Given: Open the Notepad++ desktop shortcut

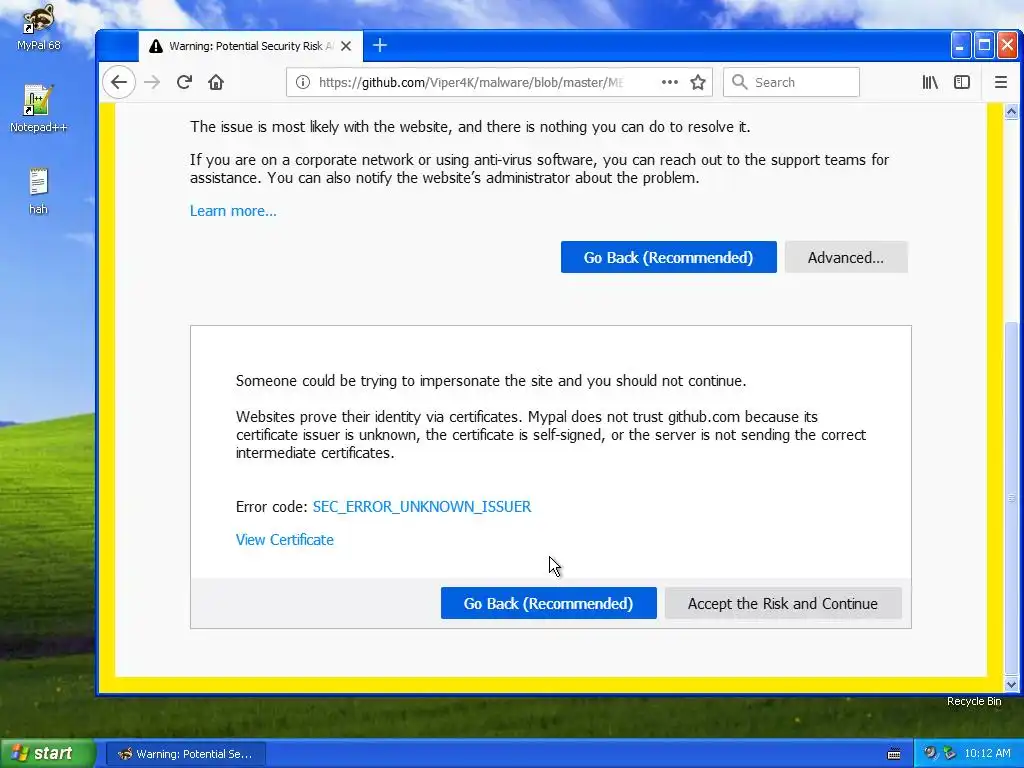Looking at the screenshot, I should [39, 108].
